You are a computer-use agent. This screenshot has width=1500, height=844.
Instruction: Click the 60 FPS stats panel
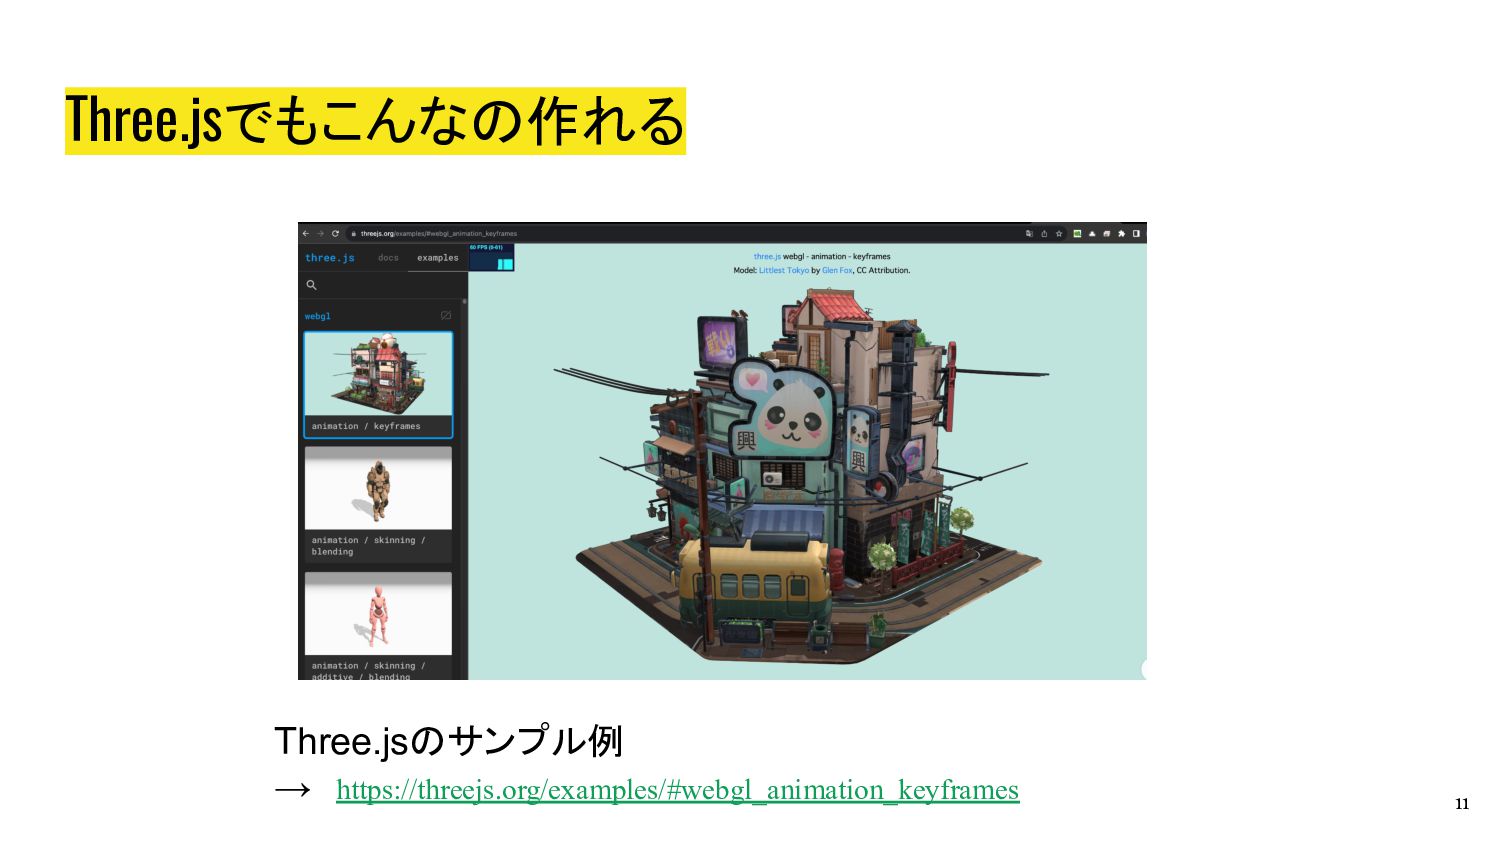pos(491,257)
